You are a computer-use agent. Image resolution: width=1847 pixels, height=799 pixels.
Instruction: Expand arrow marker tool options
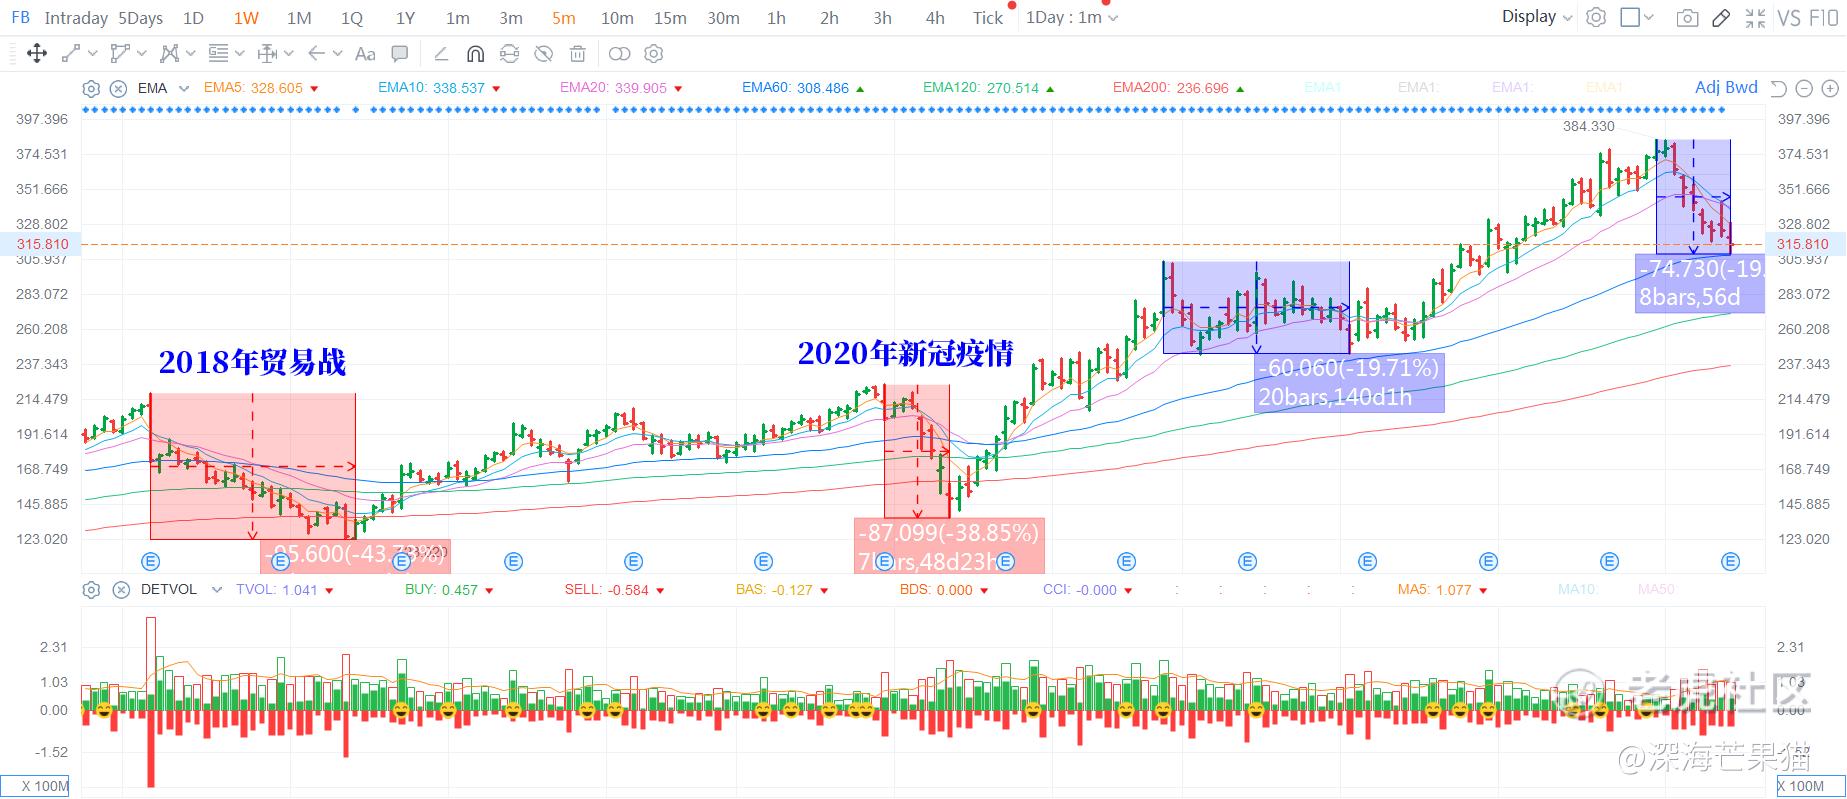[338, 54]
